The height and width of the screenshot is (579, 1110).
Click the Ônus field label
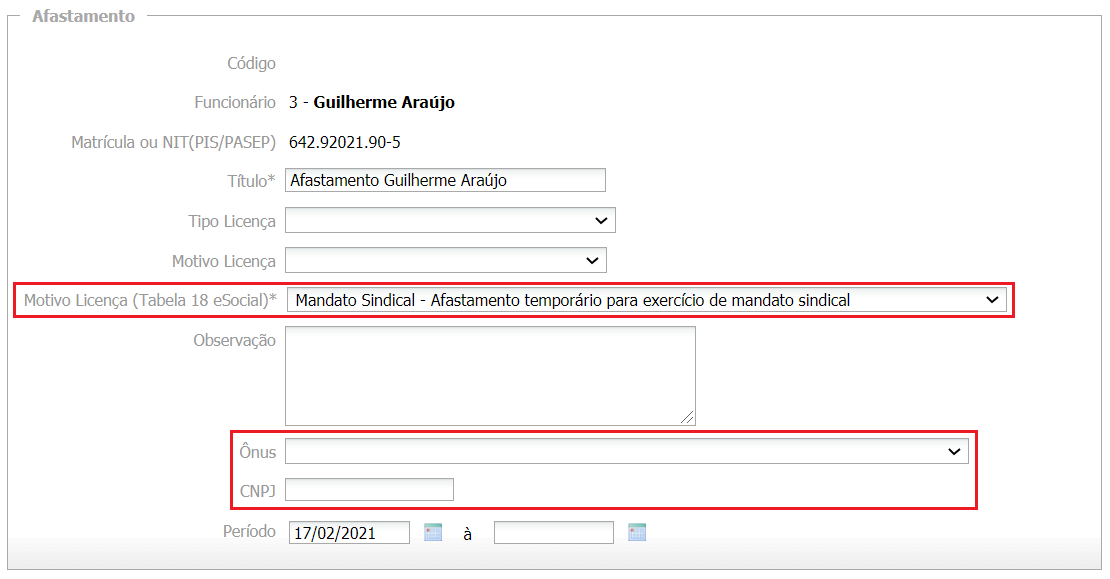tap(257, 452)
